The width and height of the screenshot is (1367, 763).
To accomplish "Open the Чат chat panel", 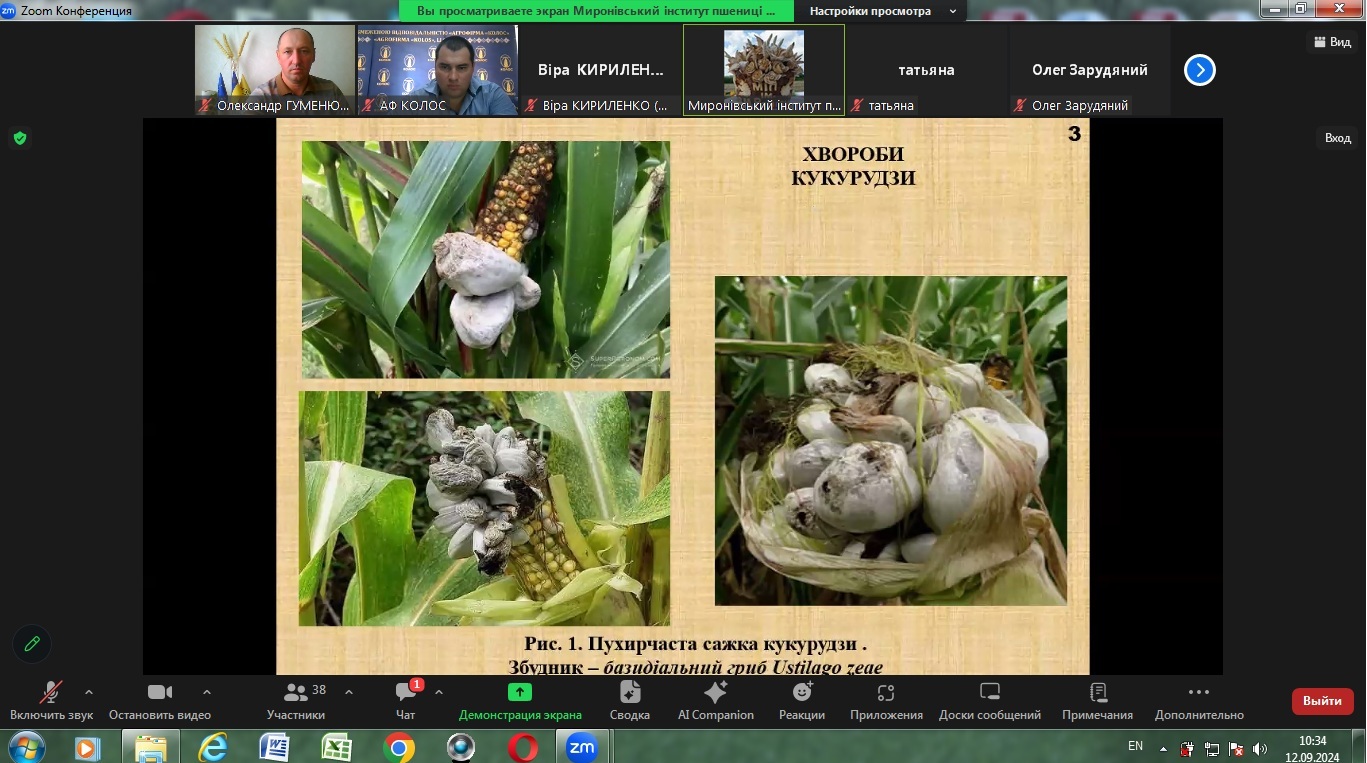I will pos(405,700).
